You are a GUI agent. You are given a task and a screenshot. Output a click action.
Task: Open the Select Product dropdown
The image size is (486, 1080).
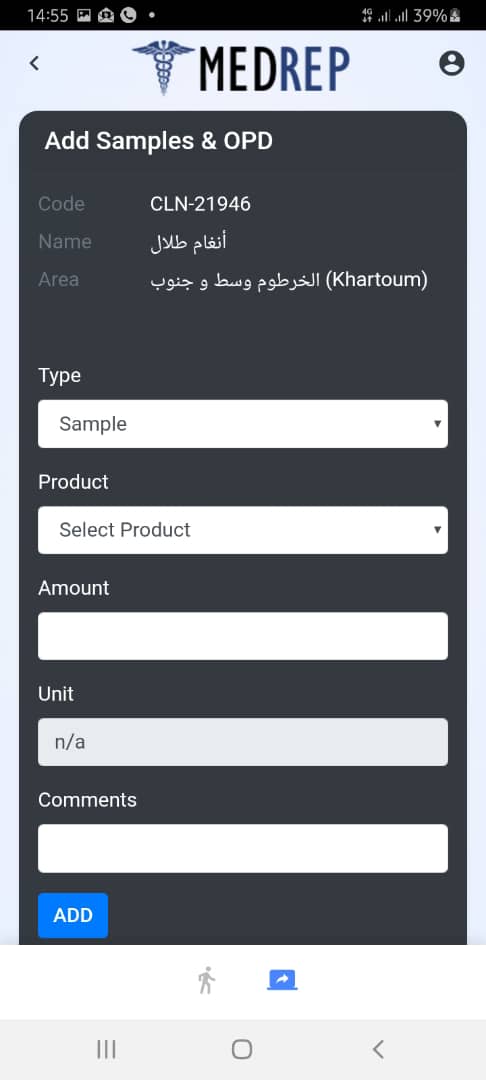[x=243, y=530]
